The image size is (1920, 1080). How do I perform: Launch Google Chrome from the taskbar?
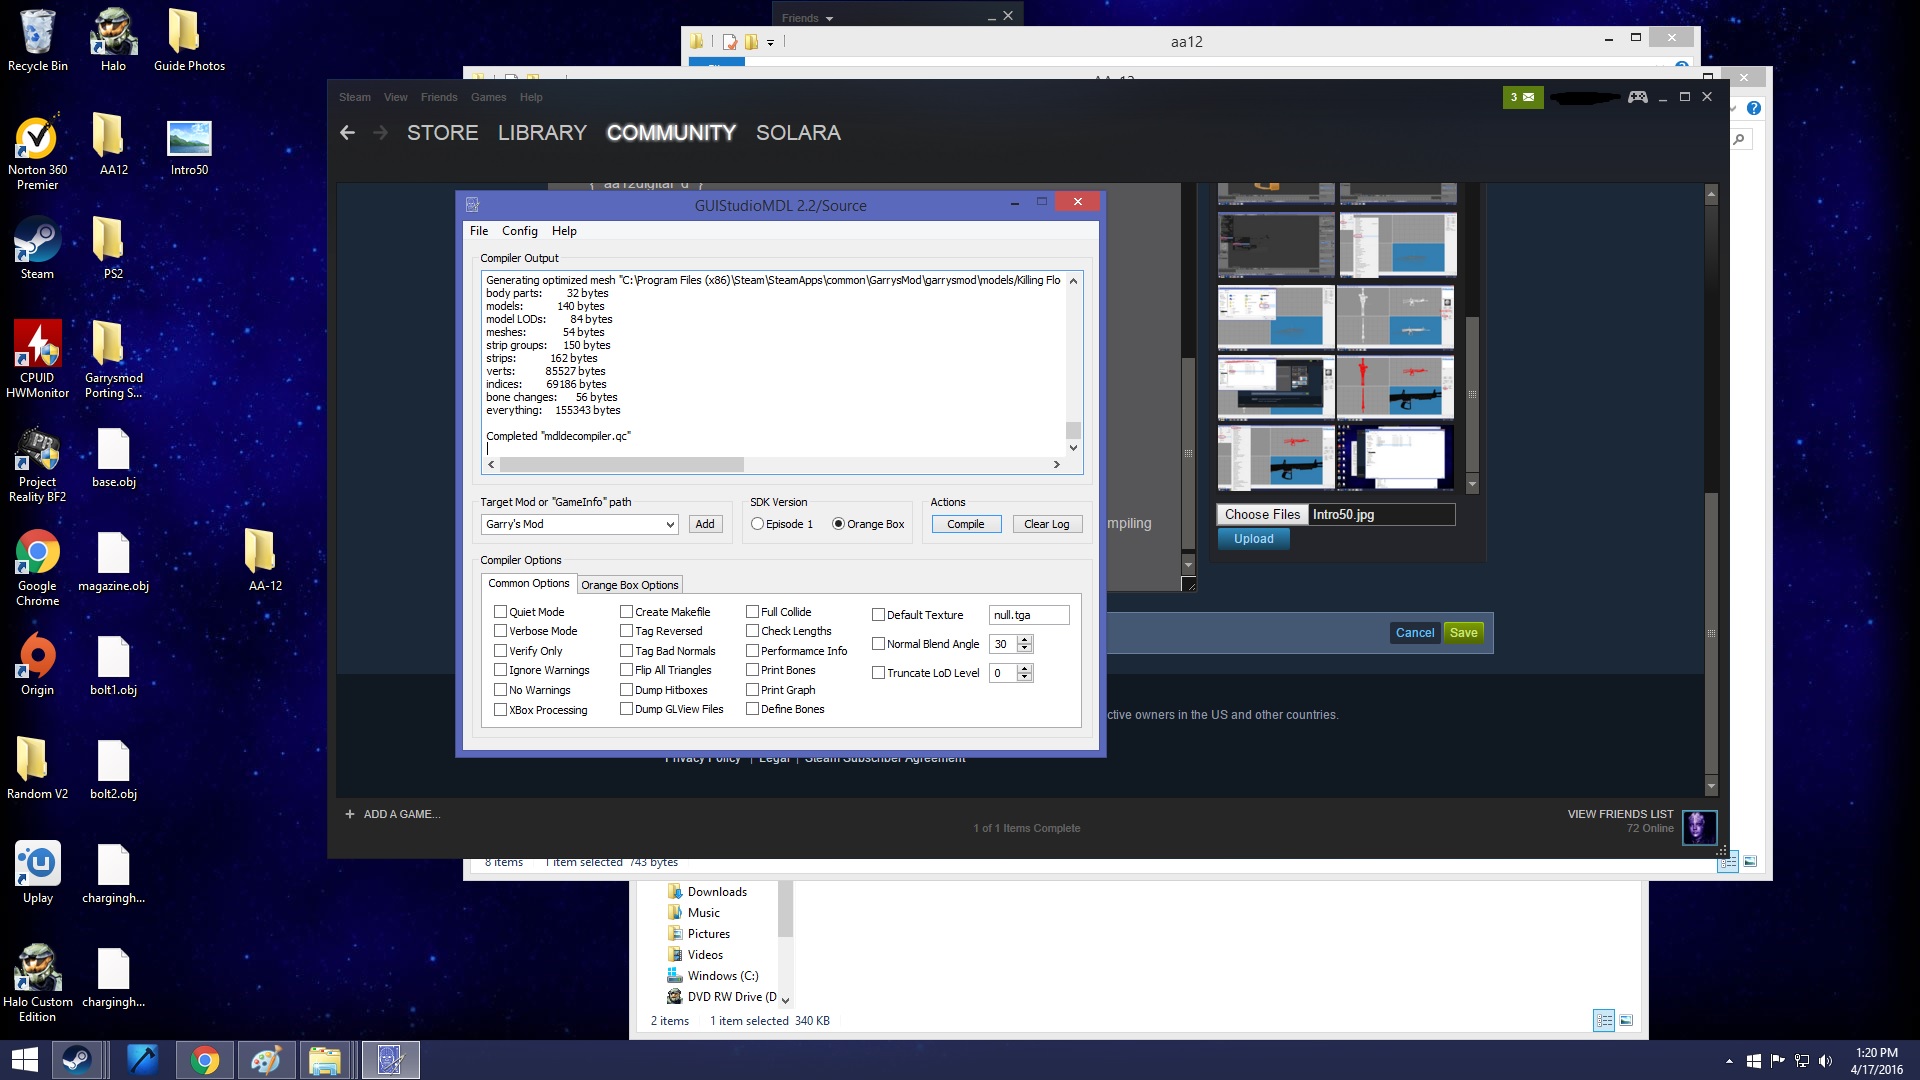(x=205, y=1060)
